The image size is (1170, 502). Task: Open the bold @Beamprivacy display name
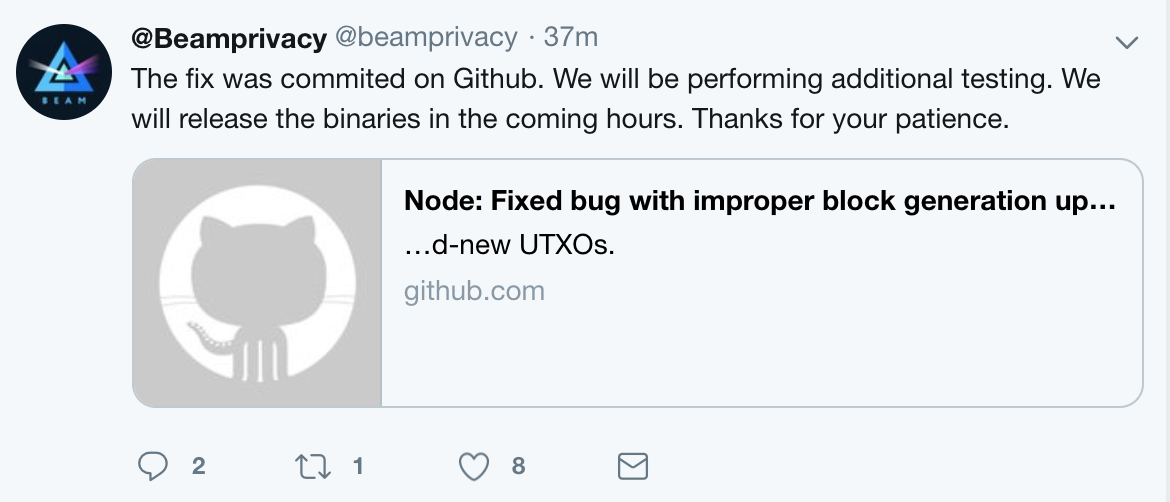(x=229, y=38)
